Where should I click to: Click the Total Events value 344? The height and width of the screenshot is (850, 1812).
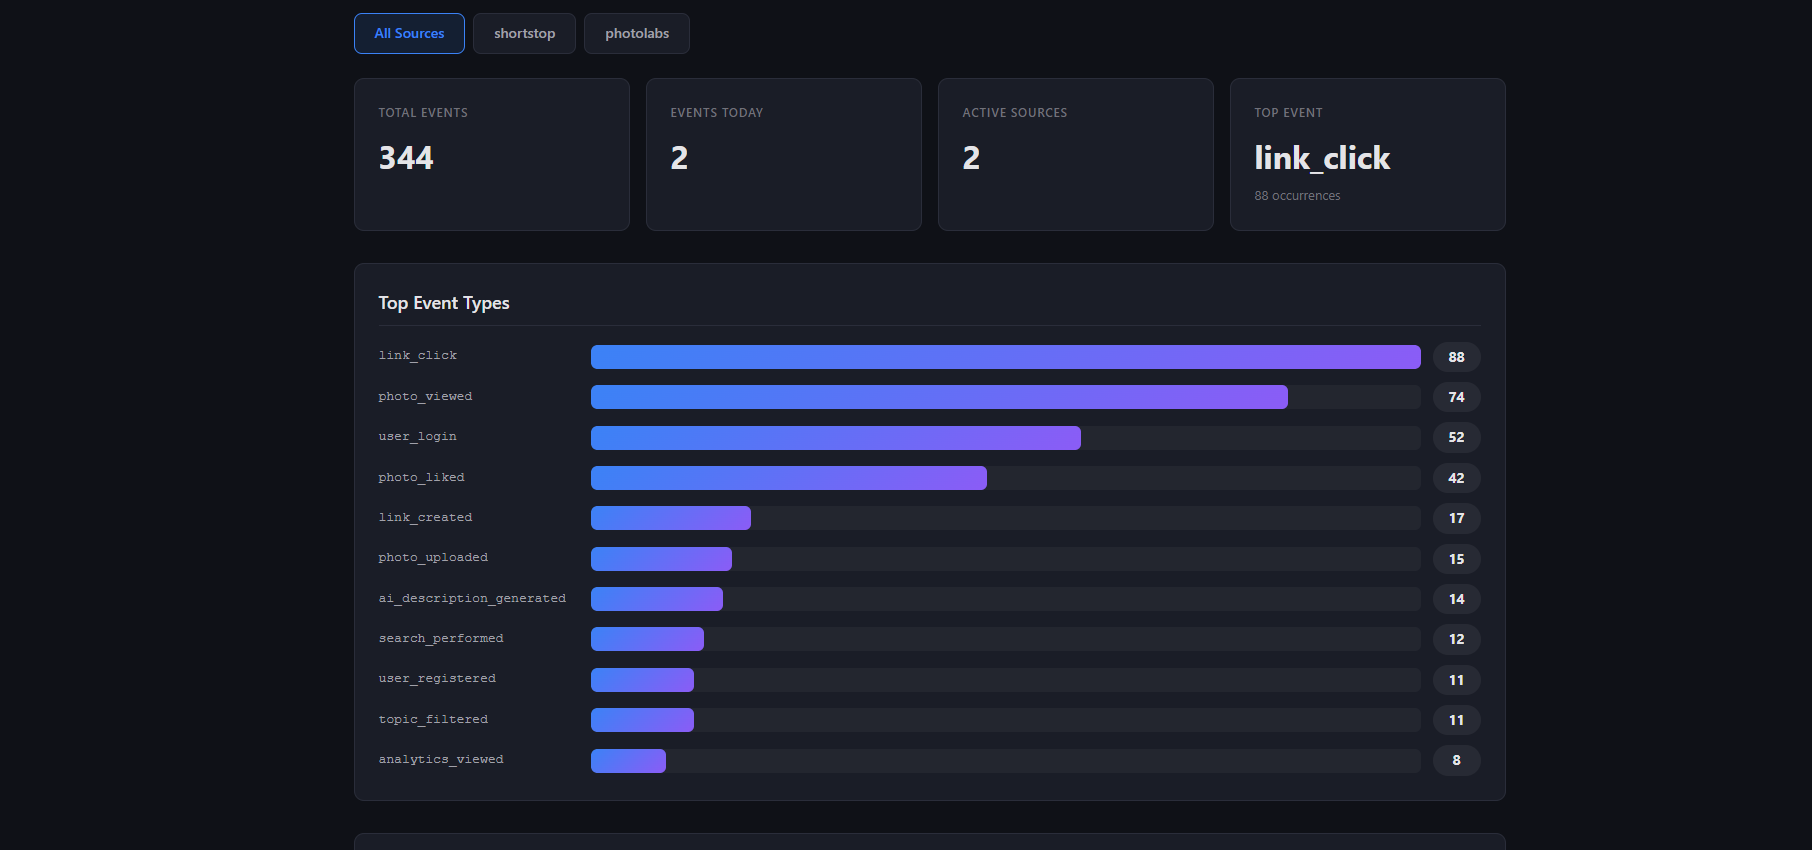coord(406,158)
